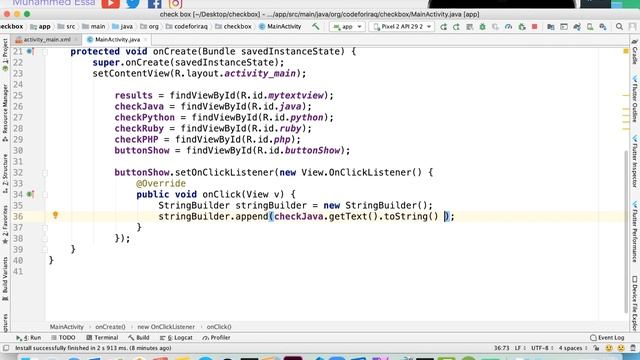
Task: Open the Device File Explorer panel
Action: tap(635, 303)
